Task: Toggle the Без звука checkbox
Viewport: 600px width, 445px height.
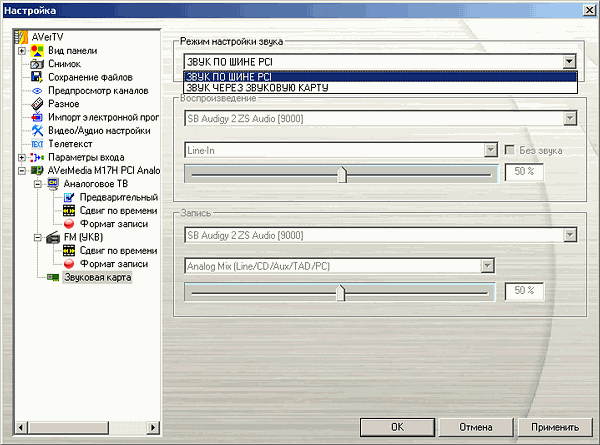Action: [511, 150]
